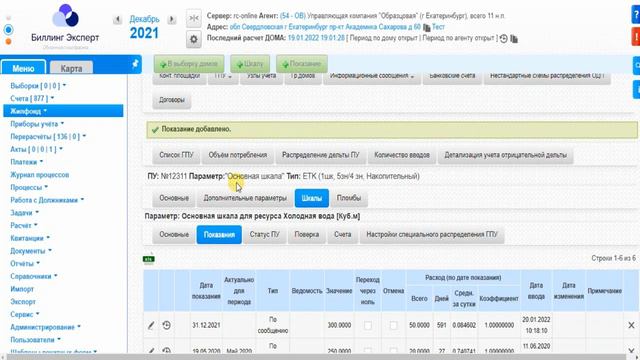The image size is (640, 360).
Task: Delete the 31.12.2021 reading row
Action: click(631, 325)
